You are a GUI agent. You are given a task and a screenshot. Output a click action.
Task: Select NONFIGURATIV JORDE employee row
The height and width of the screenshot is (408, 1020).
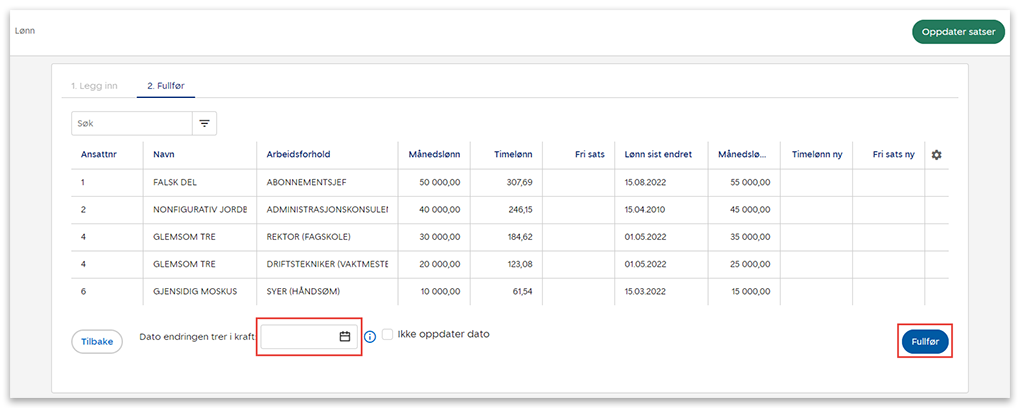200,210
